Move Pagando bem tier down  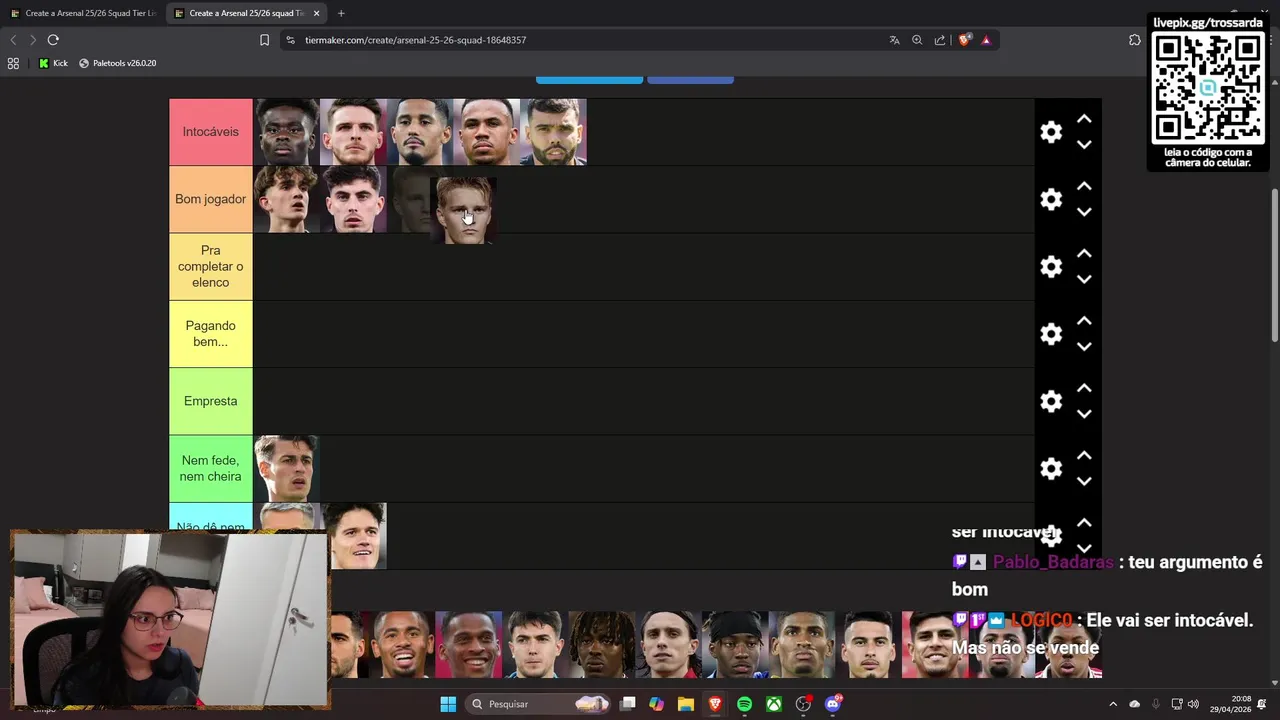pyautogui.click(x=1084, y=347)
